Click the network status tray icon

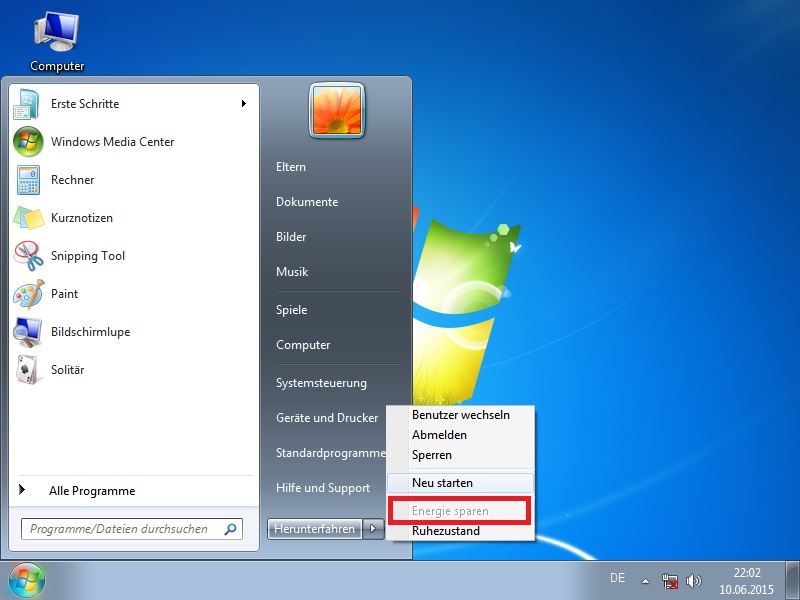coord(669,581)
